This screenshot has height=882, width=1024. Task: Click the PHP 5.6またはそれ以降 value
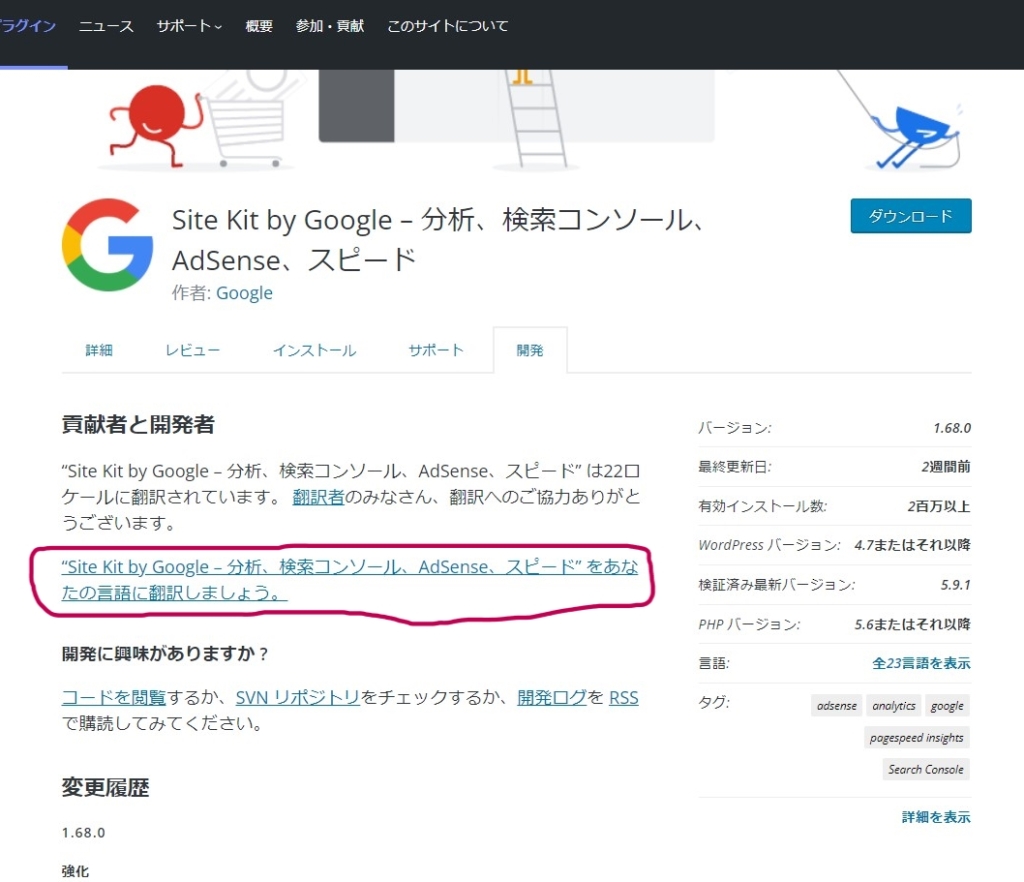click(x=912, y=624)
